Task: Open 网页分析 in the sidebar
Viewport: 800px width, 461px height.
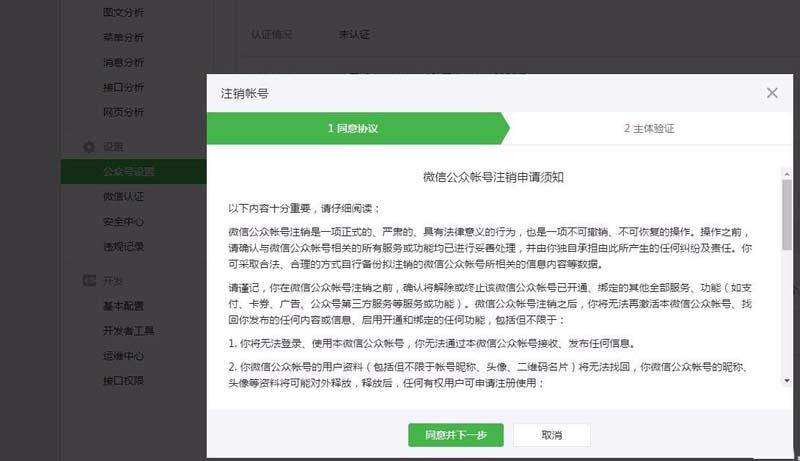Action: click(123, 112)
